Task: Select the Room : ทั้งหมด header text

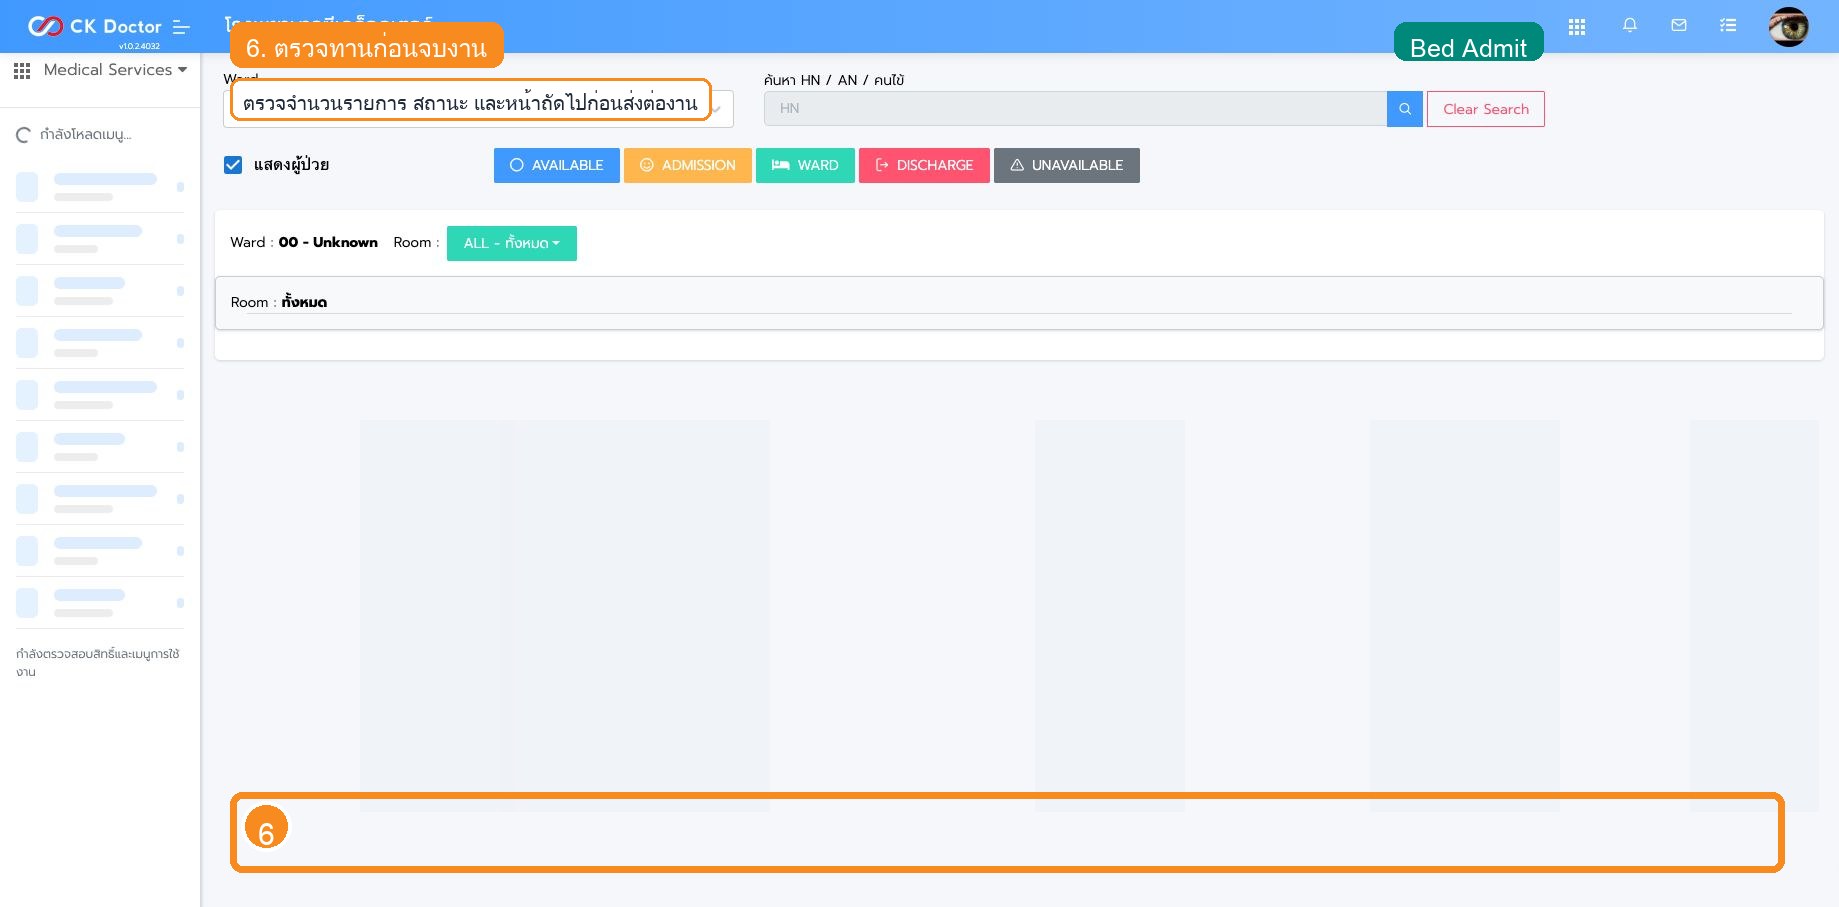Action: [279, 302]
